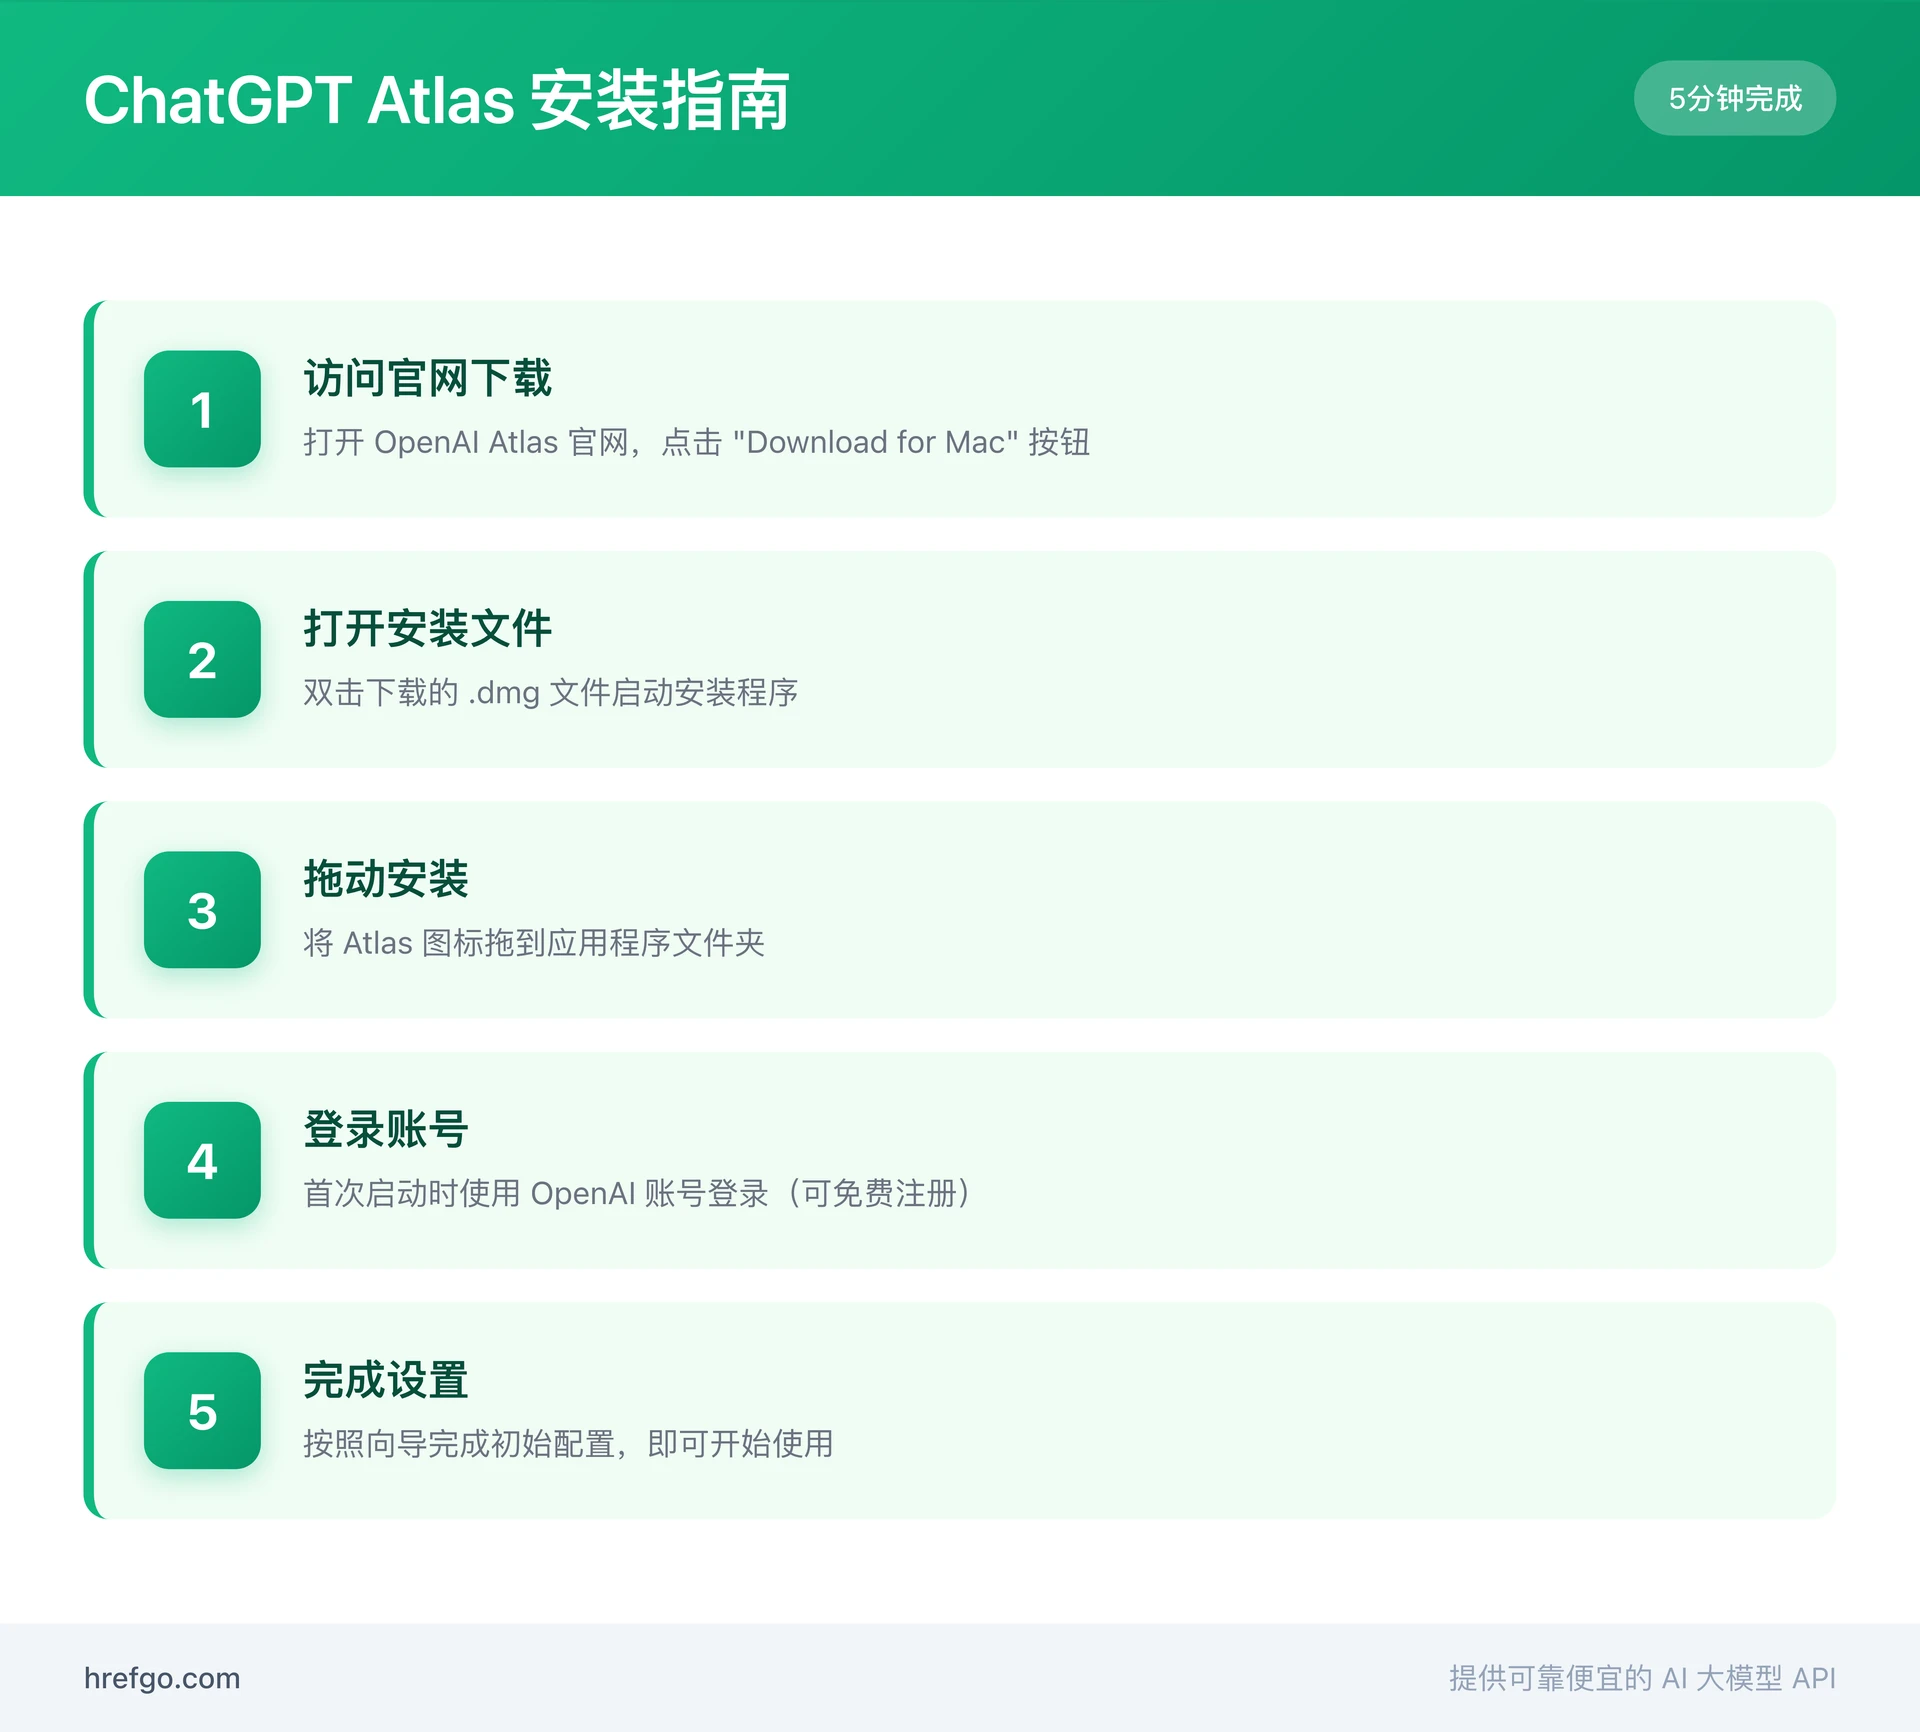Select the 登录账号 step heading
The width and height of the screenshot is (1920, 1732).
click(386, 1129)
